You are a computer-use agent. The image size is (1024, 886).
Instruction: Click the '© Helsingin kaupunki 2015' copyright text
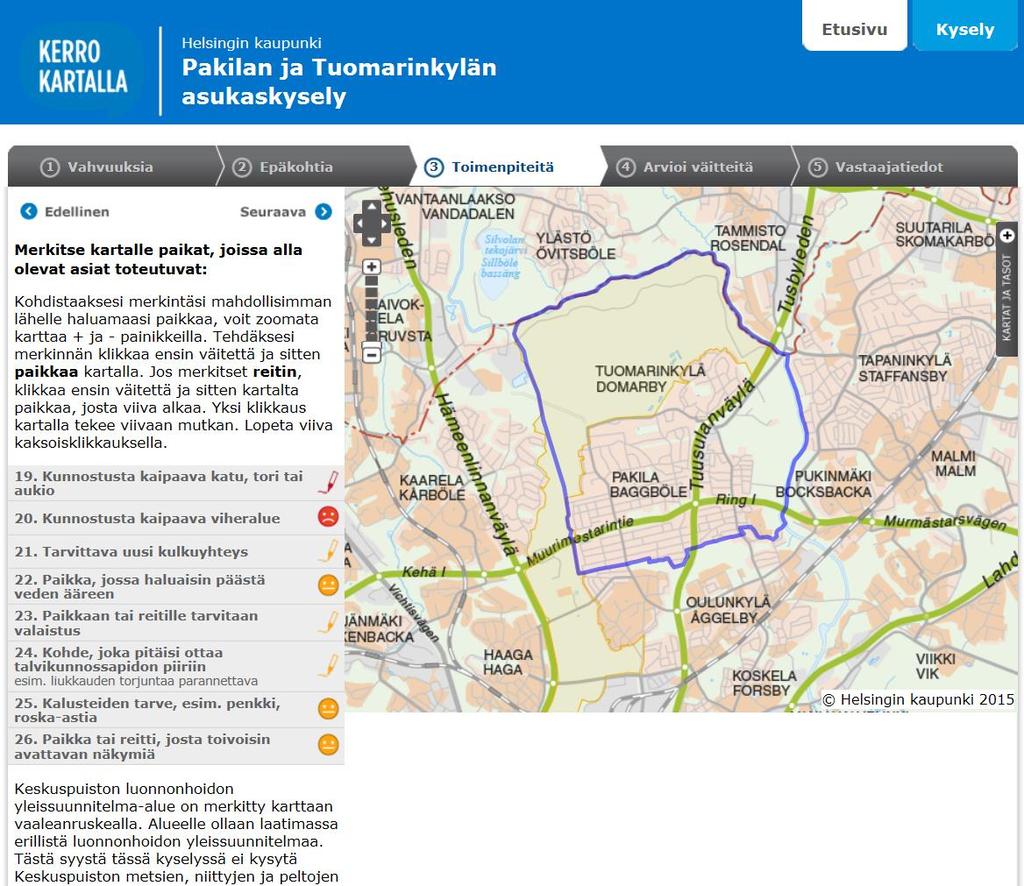coord(918,699)
